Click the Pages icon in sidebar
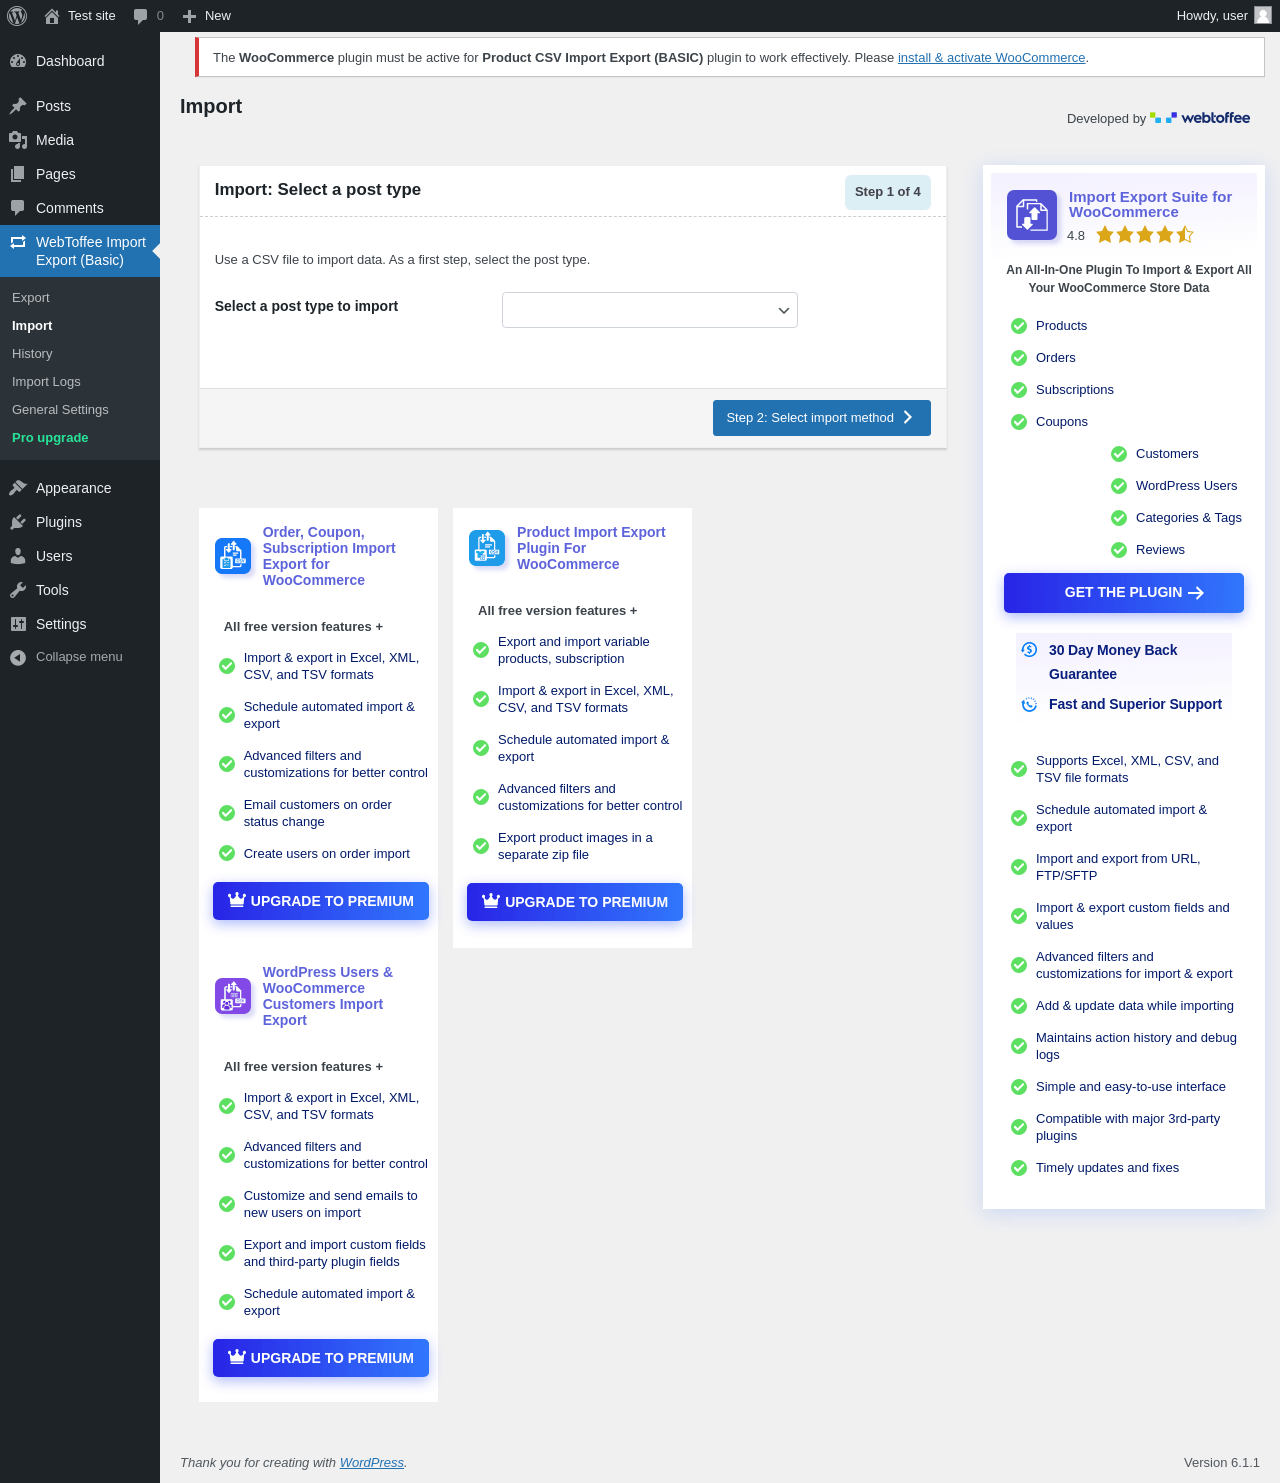1280x1483 pixels. (x=18, y=174)
